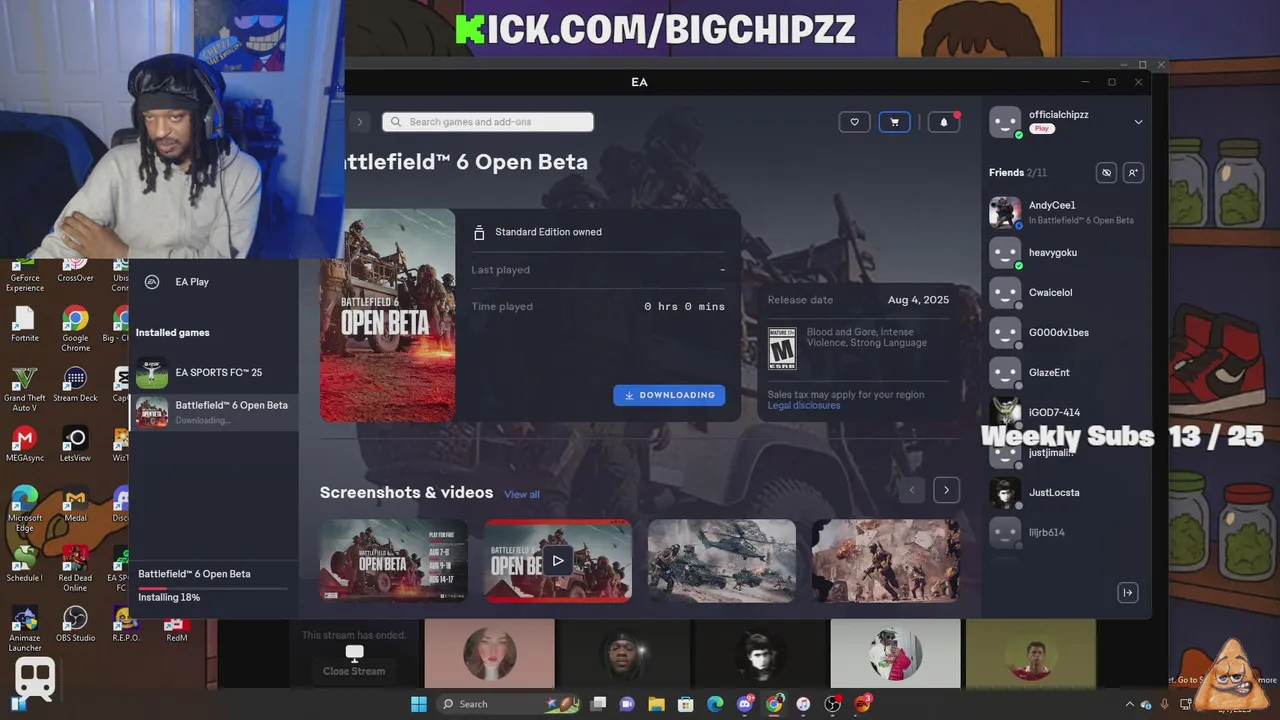Open Grand Theft Auto V desktop shortcut
This screenshot has height=720, width=1280.
point(24,390)
